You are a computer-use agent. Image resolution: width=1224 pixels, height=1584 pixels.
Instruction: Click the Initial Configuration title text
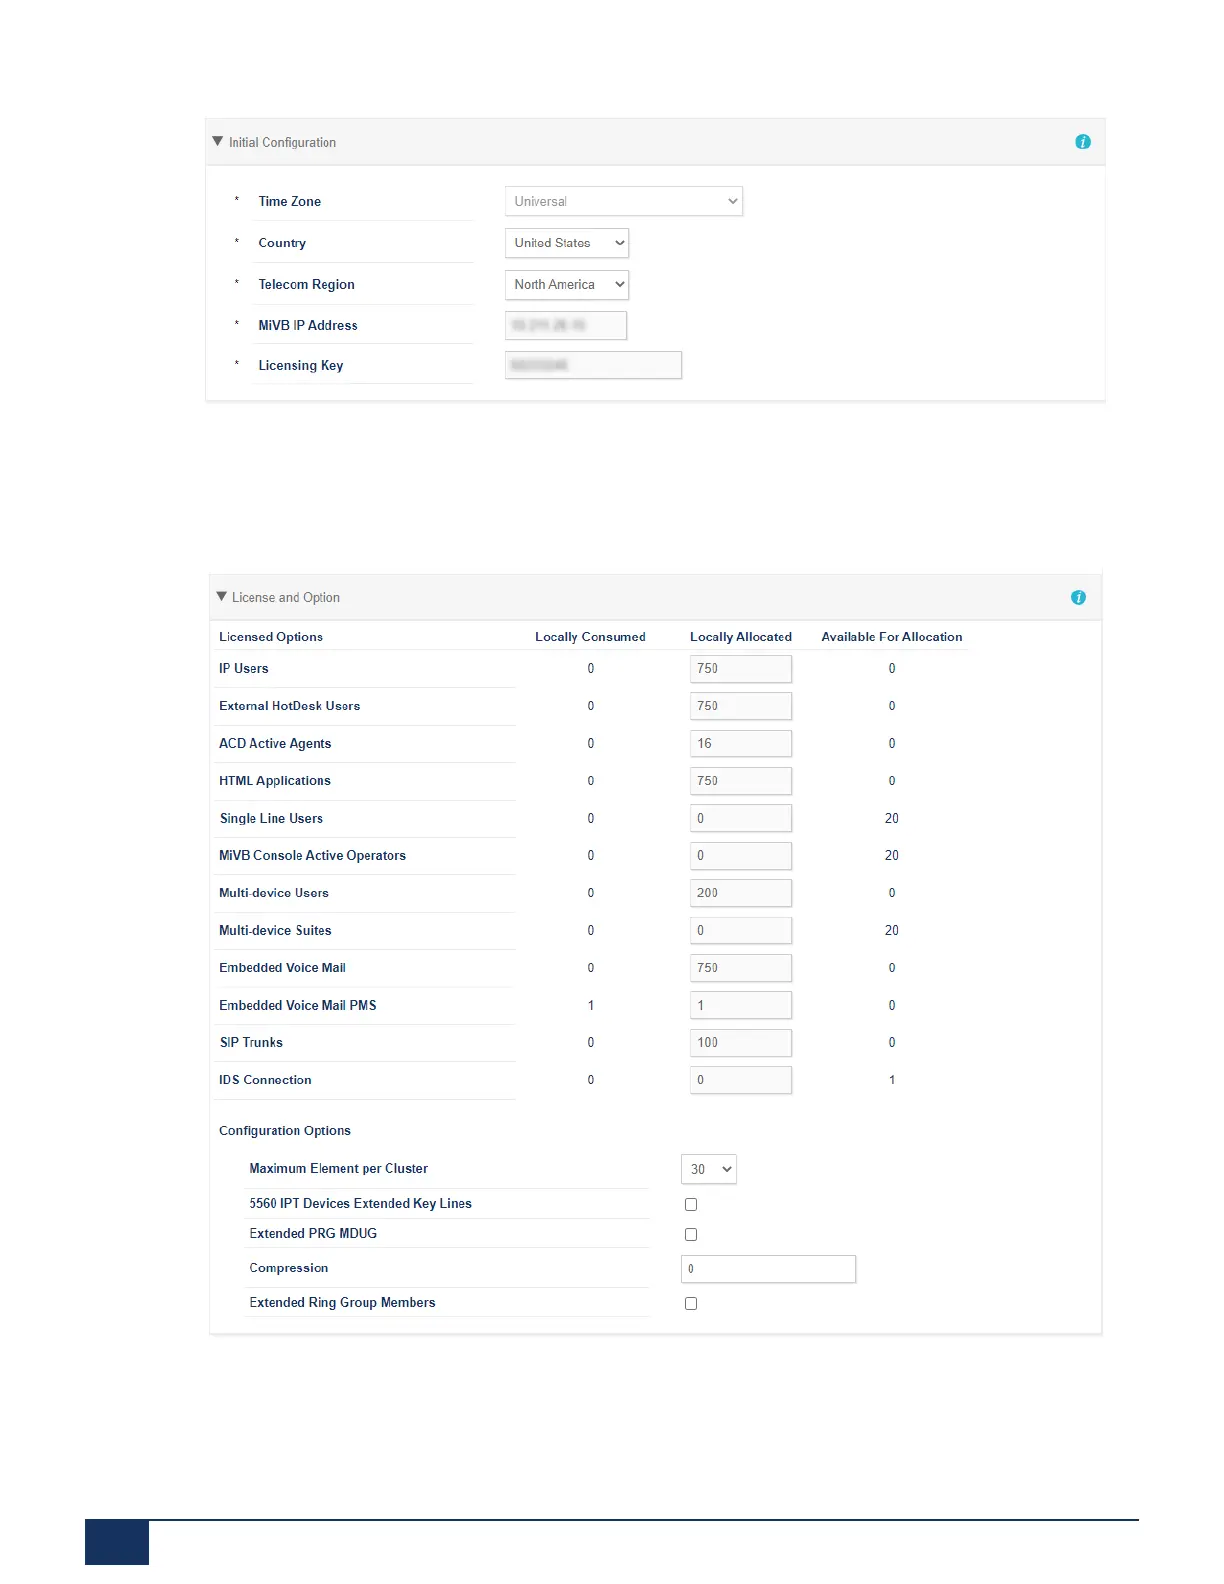(282, 143)
